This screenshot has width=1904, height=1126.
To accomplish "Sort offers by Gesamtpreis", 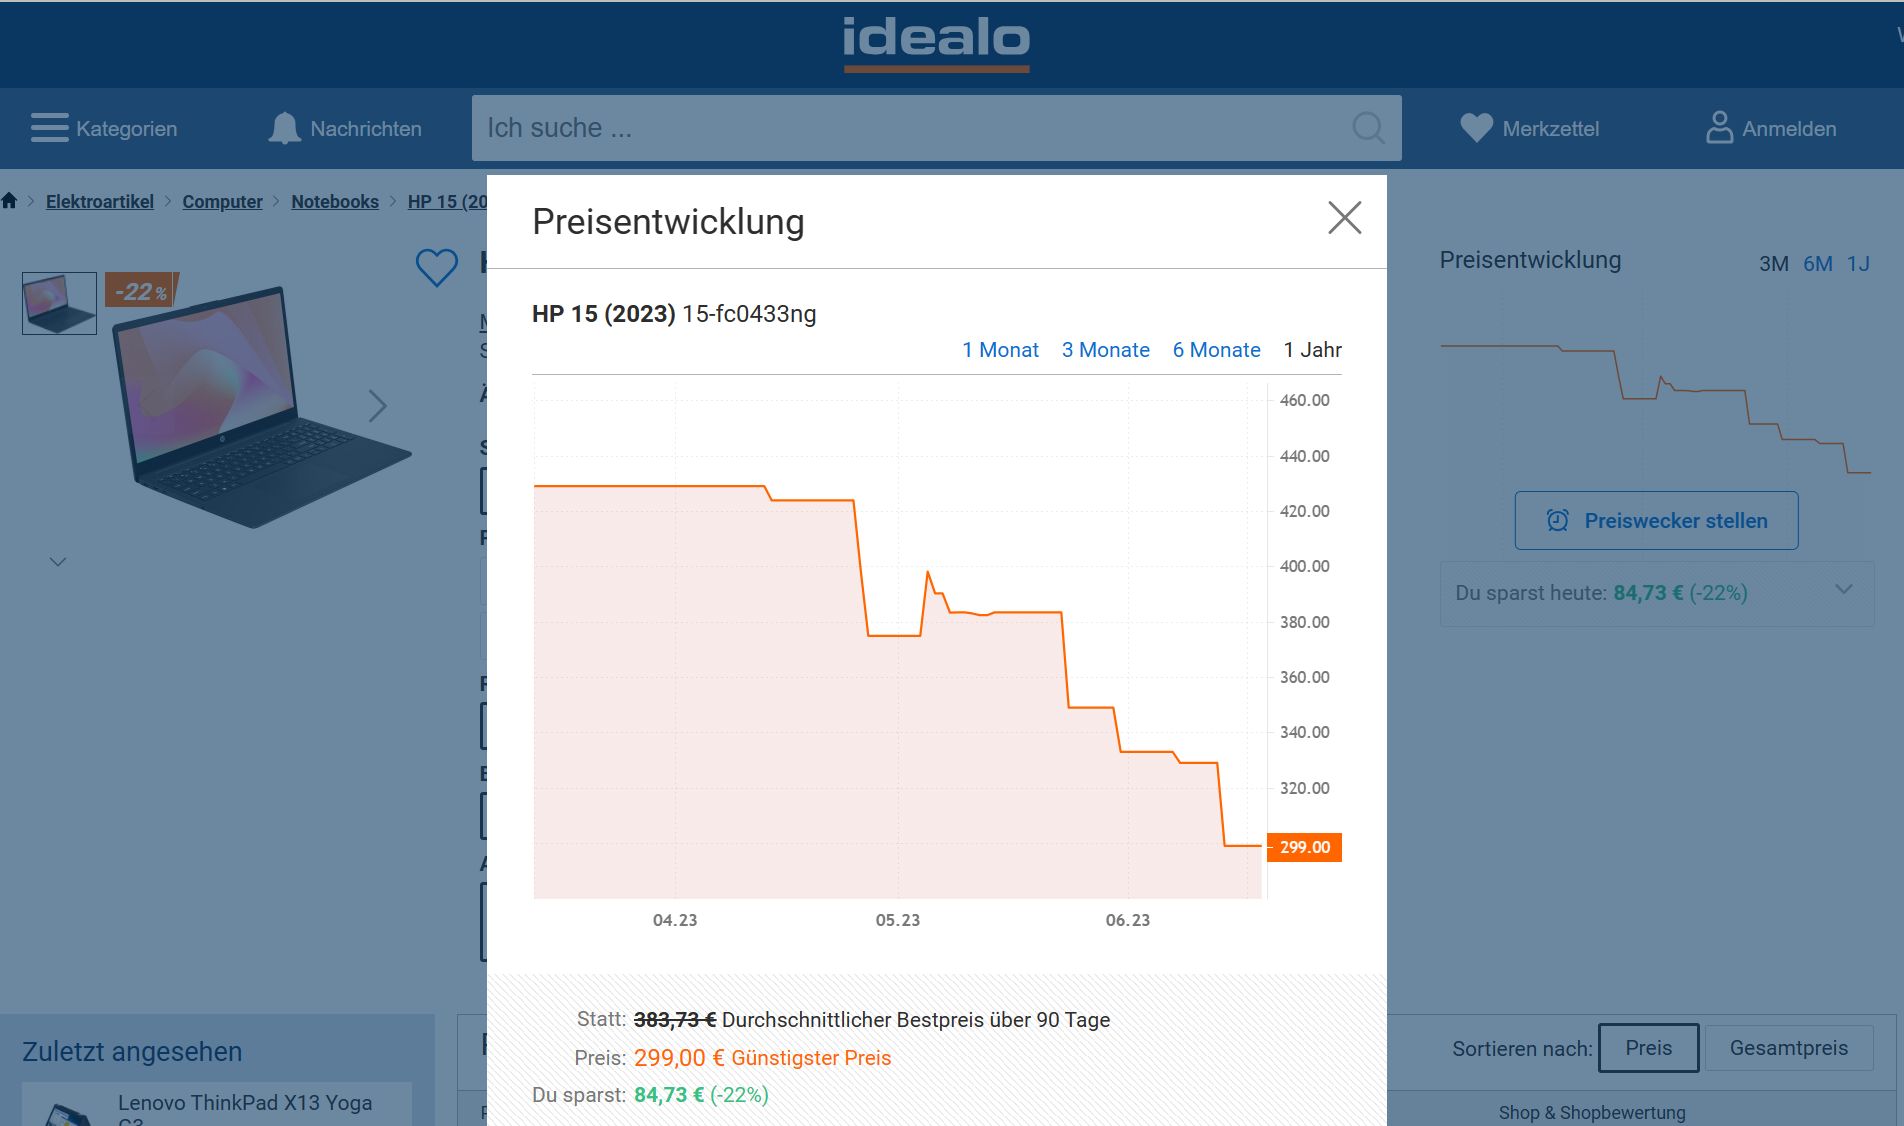I will pos(1788,1048).
